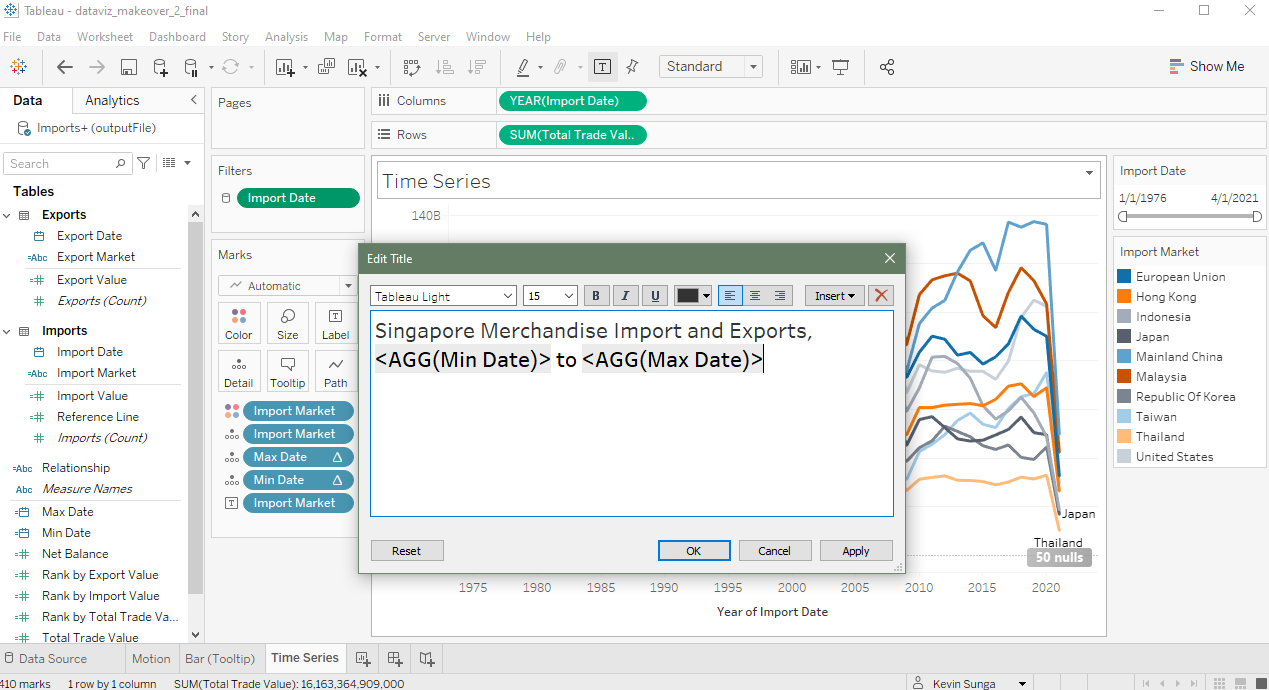Click the red clear-formatting X icon
This screenshot has height=690, width=1269.
pos(880,296)
